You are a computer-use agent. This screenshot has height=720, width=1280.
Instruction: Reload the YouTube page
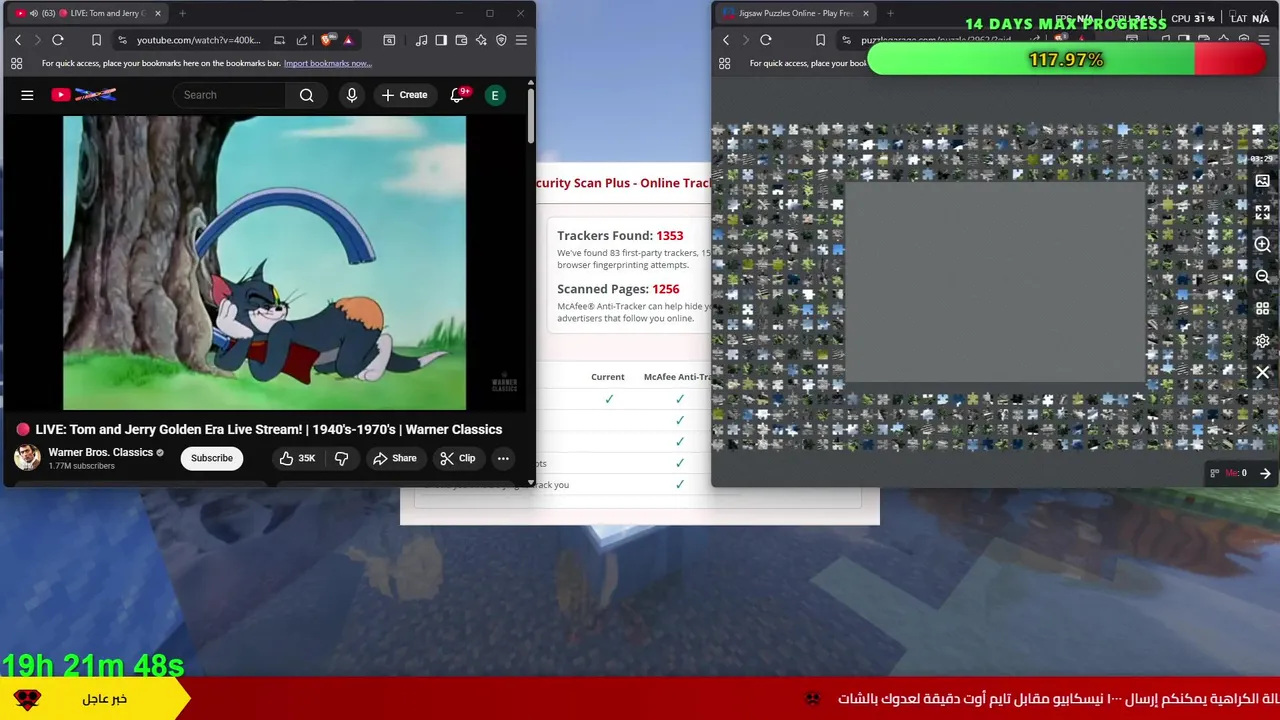[x=58, y=40]
